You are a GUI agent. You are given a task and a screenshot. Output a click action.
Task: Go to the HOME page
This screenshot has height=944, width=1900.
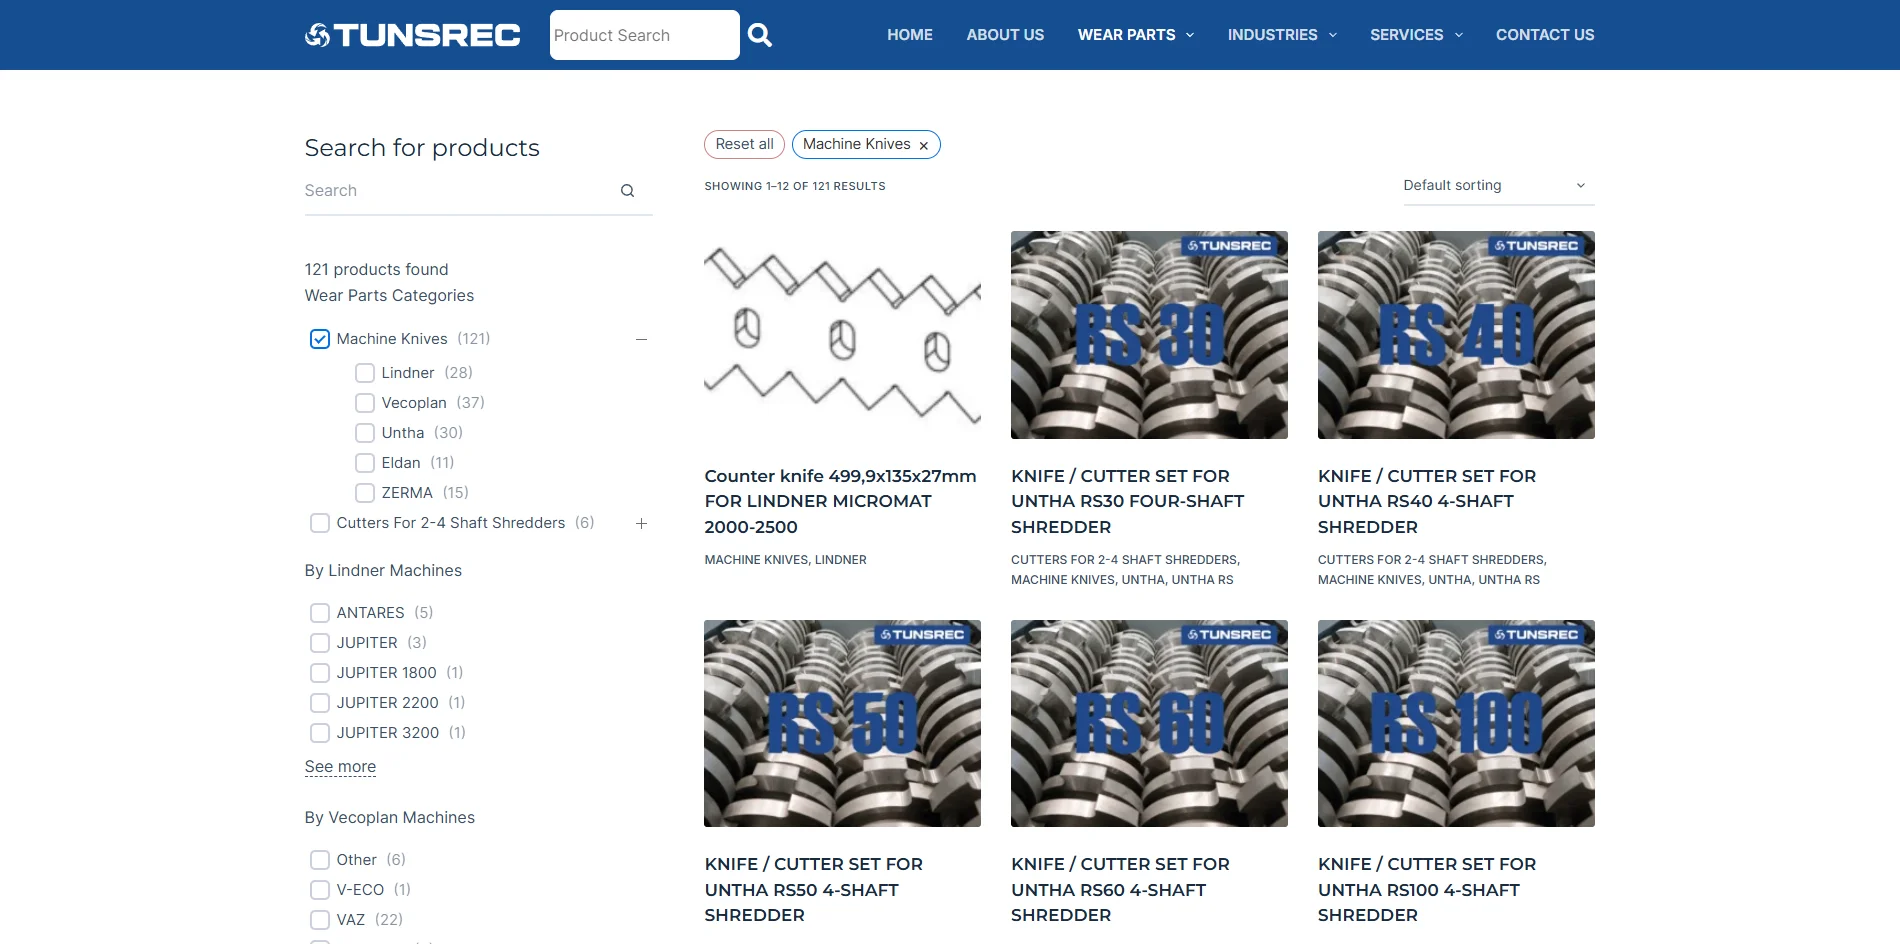(x=910, y=35)
